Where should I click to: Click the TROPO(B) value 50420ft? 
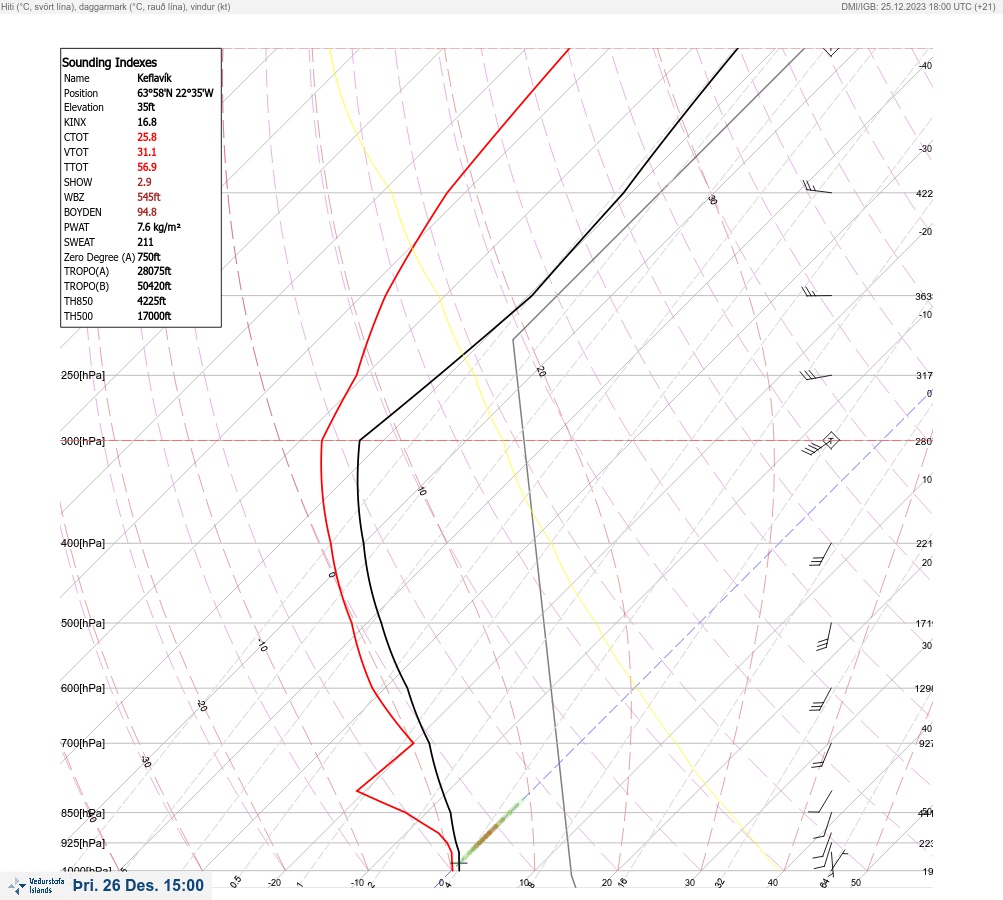(x=154, y=286)
